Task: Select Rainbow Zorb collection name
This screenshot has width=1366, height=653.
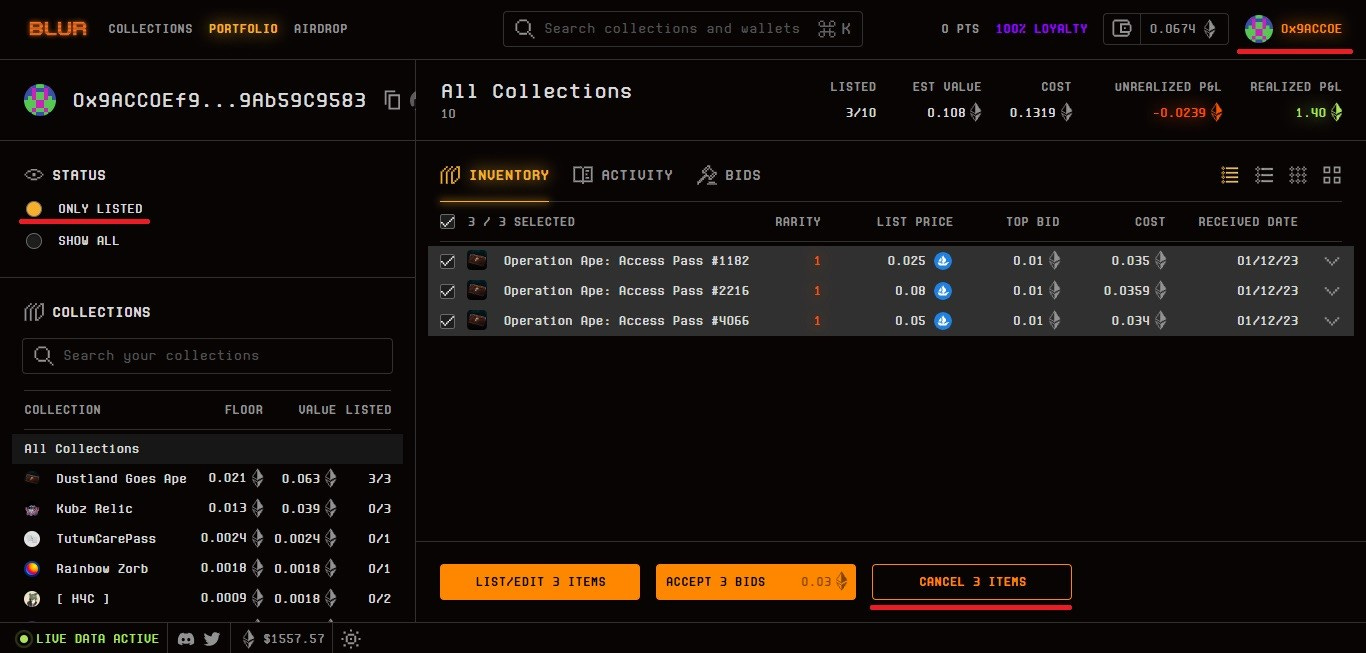Action: [102, 569]
